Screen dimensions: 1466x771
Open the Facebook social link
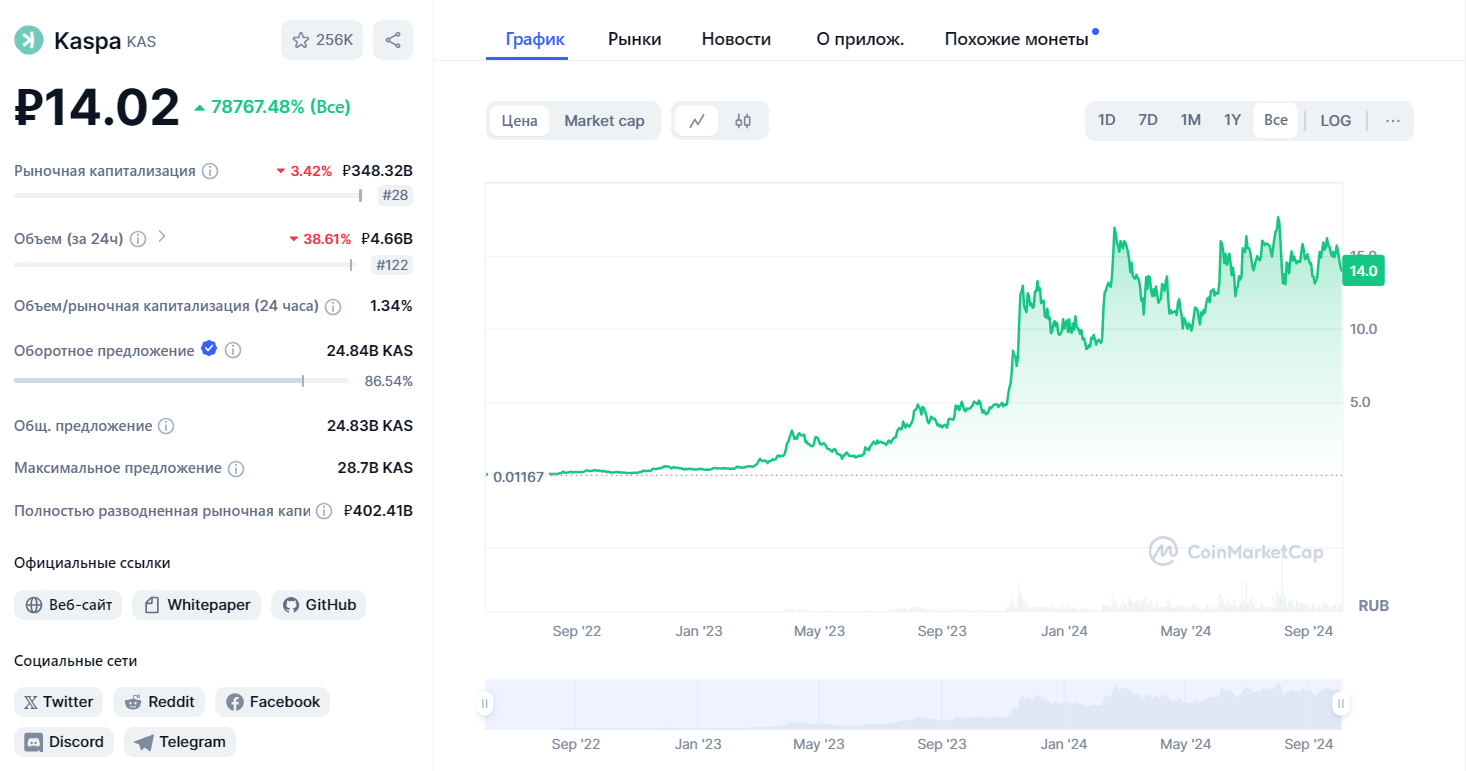pyautogui.click(x=272, y=702)
